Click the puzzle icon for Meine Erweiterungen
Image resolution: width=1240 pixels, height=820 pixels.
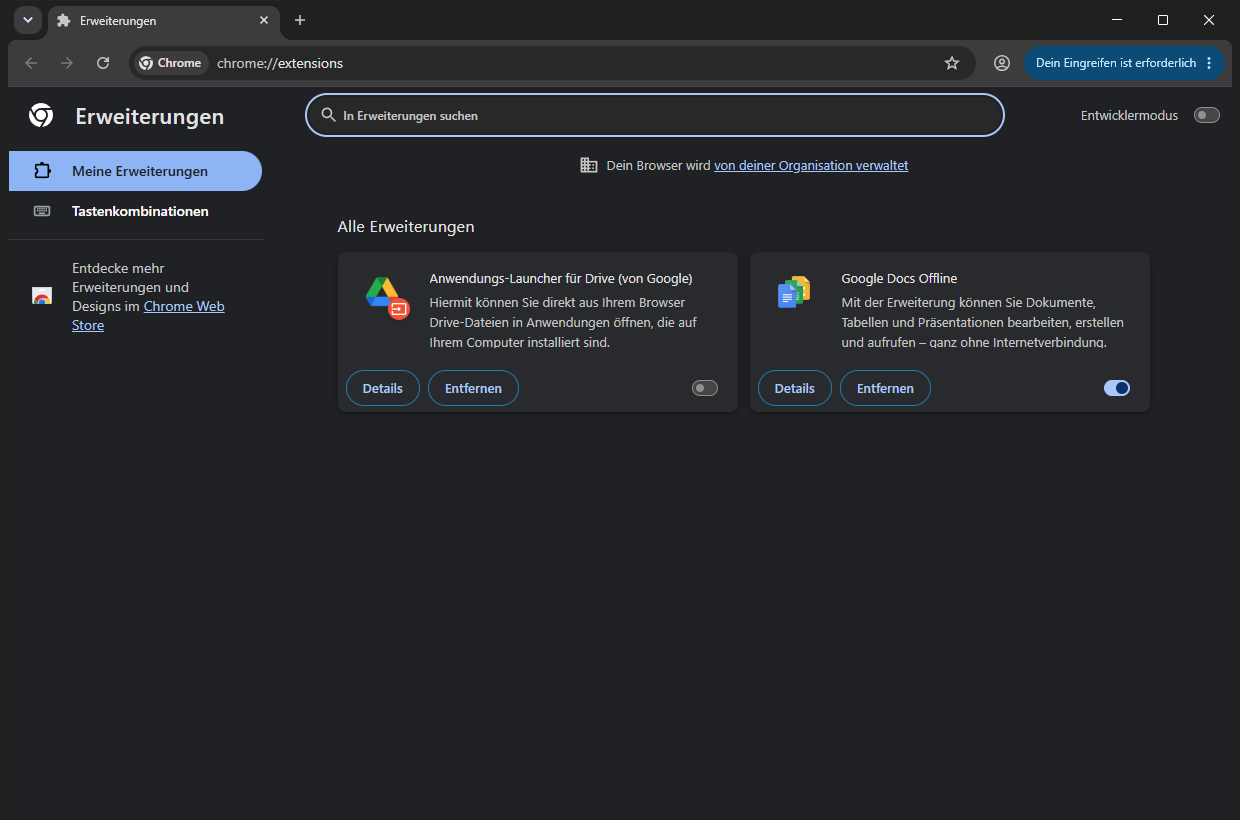(x=42, y=171)
